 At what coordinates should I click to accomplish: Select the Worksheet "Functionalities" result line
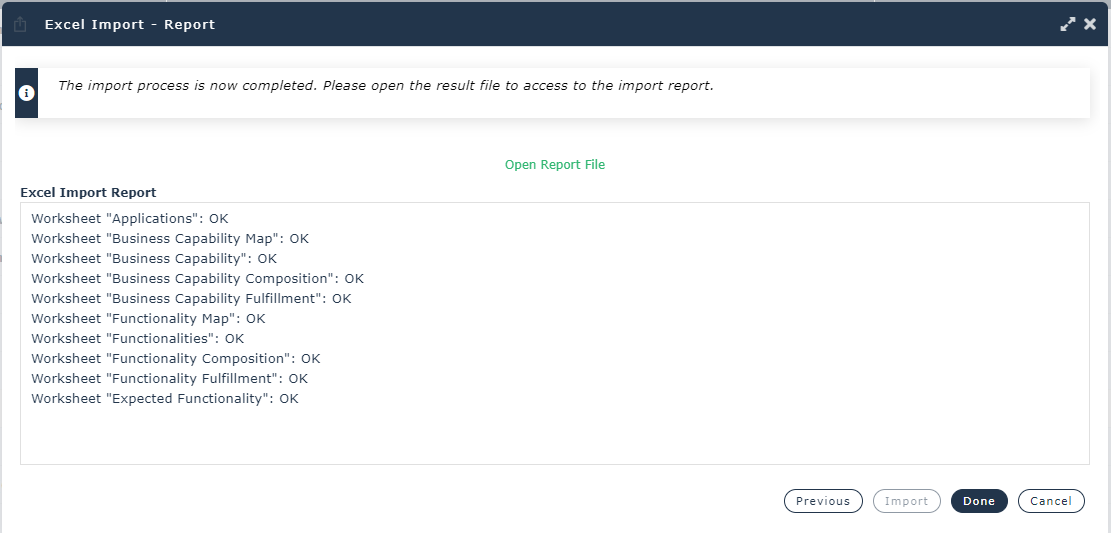click(138, 339)
